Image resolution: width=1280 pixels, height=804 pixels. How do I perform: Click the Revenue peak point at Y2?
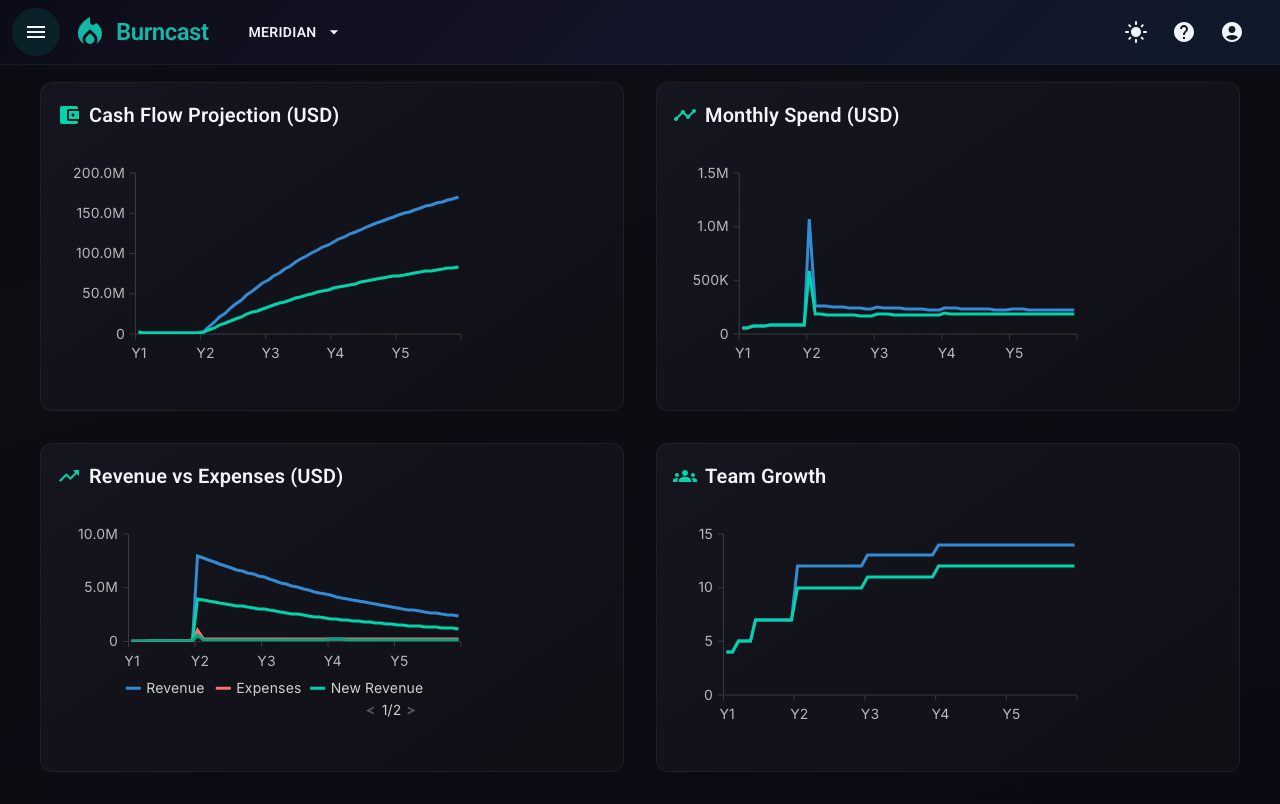198,556
